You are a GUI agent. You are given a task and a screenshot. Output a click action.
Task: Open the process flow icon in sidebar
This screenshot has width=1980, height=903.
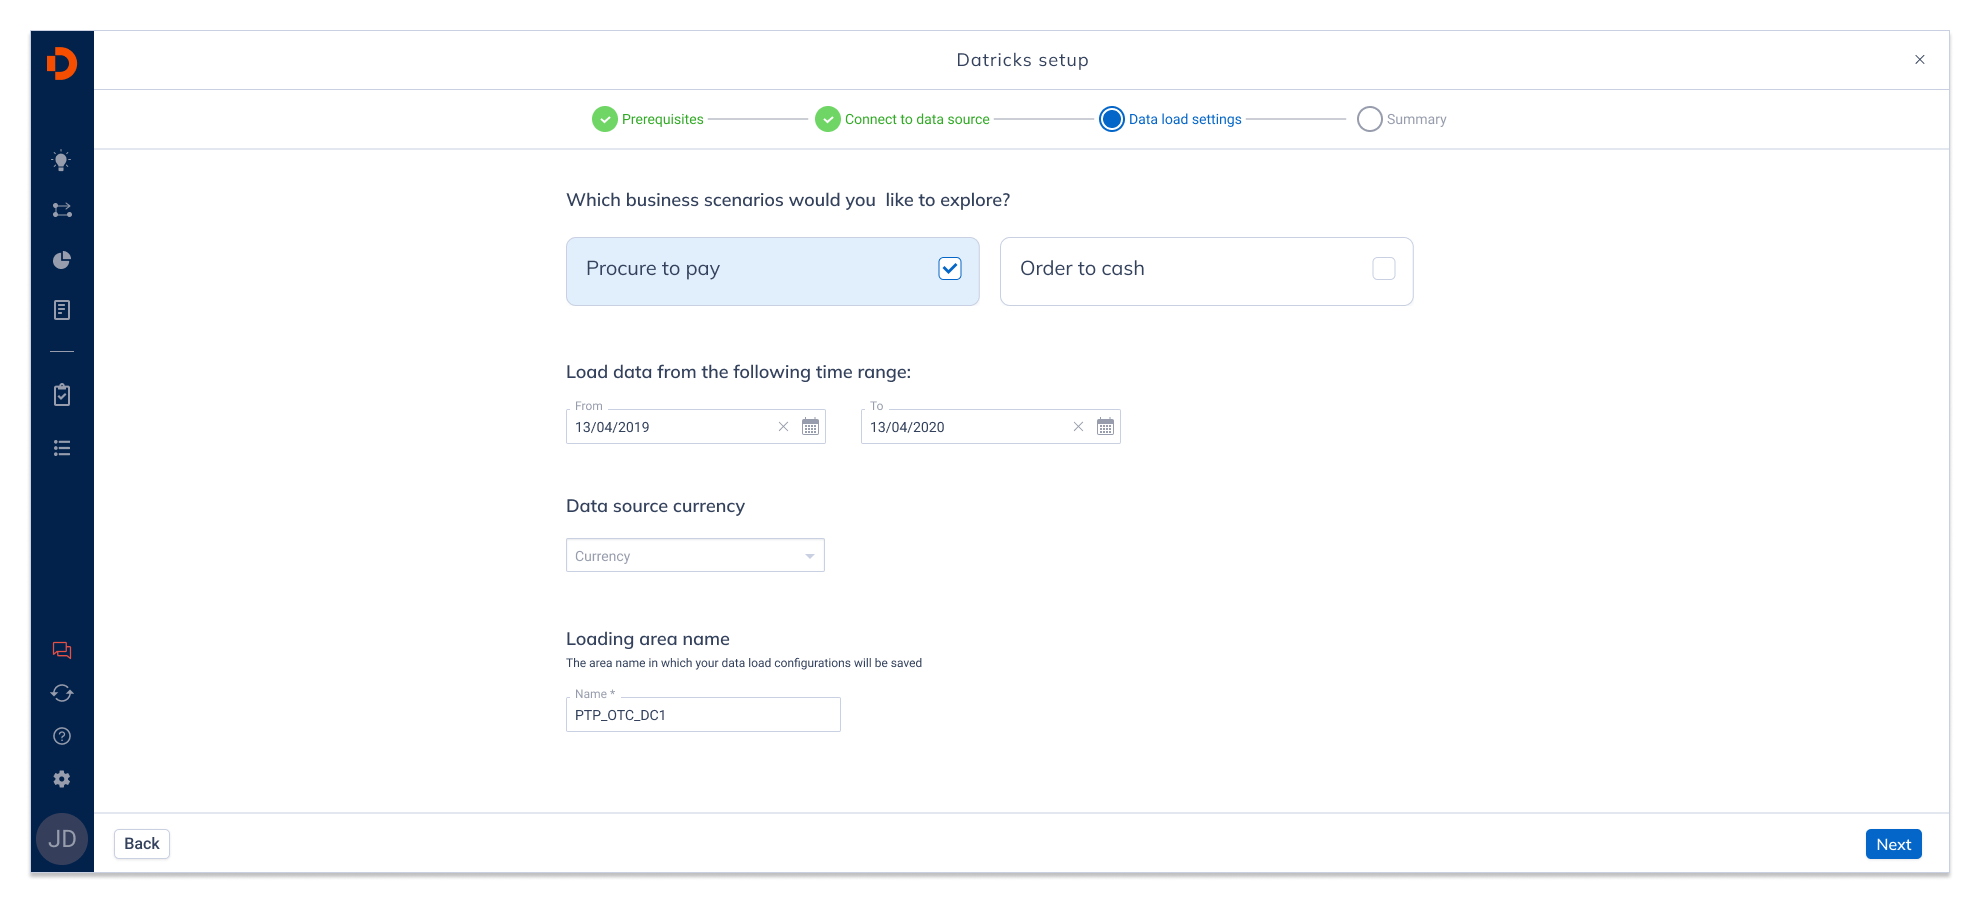[x=62, y=210]
